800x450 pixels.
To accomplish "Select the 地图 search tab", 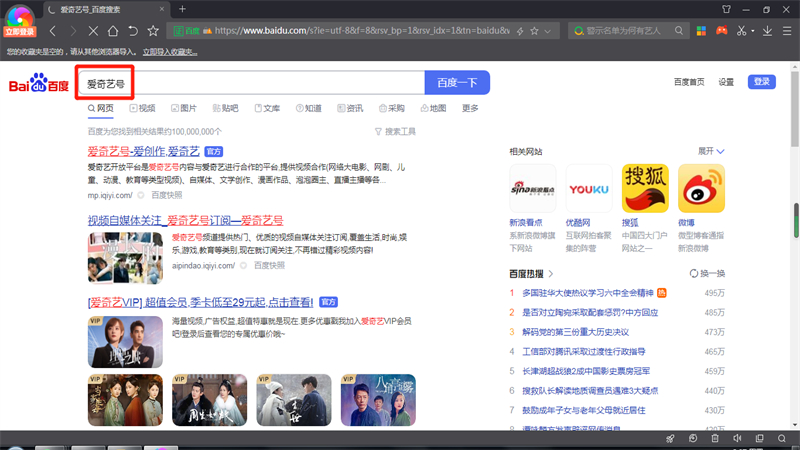I will 433,108.
